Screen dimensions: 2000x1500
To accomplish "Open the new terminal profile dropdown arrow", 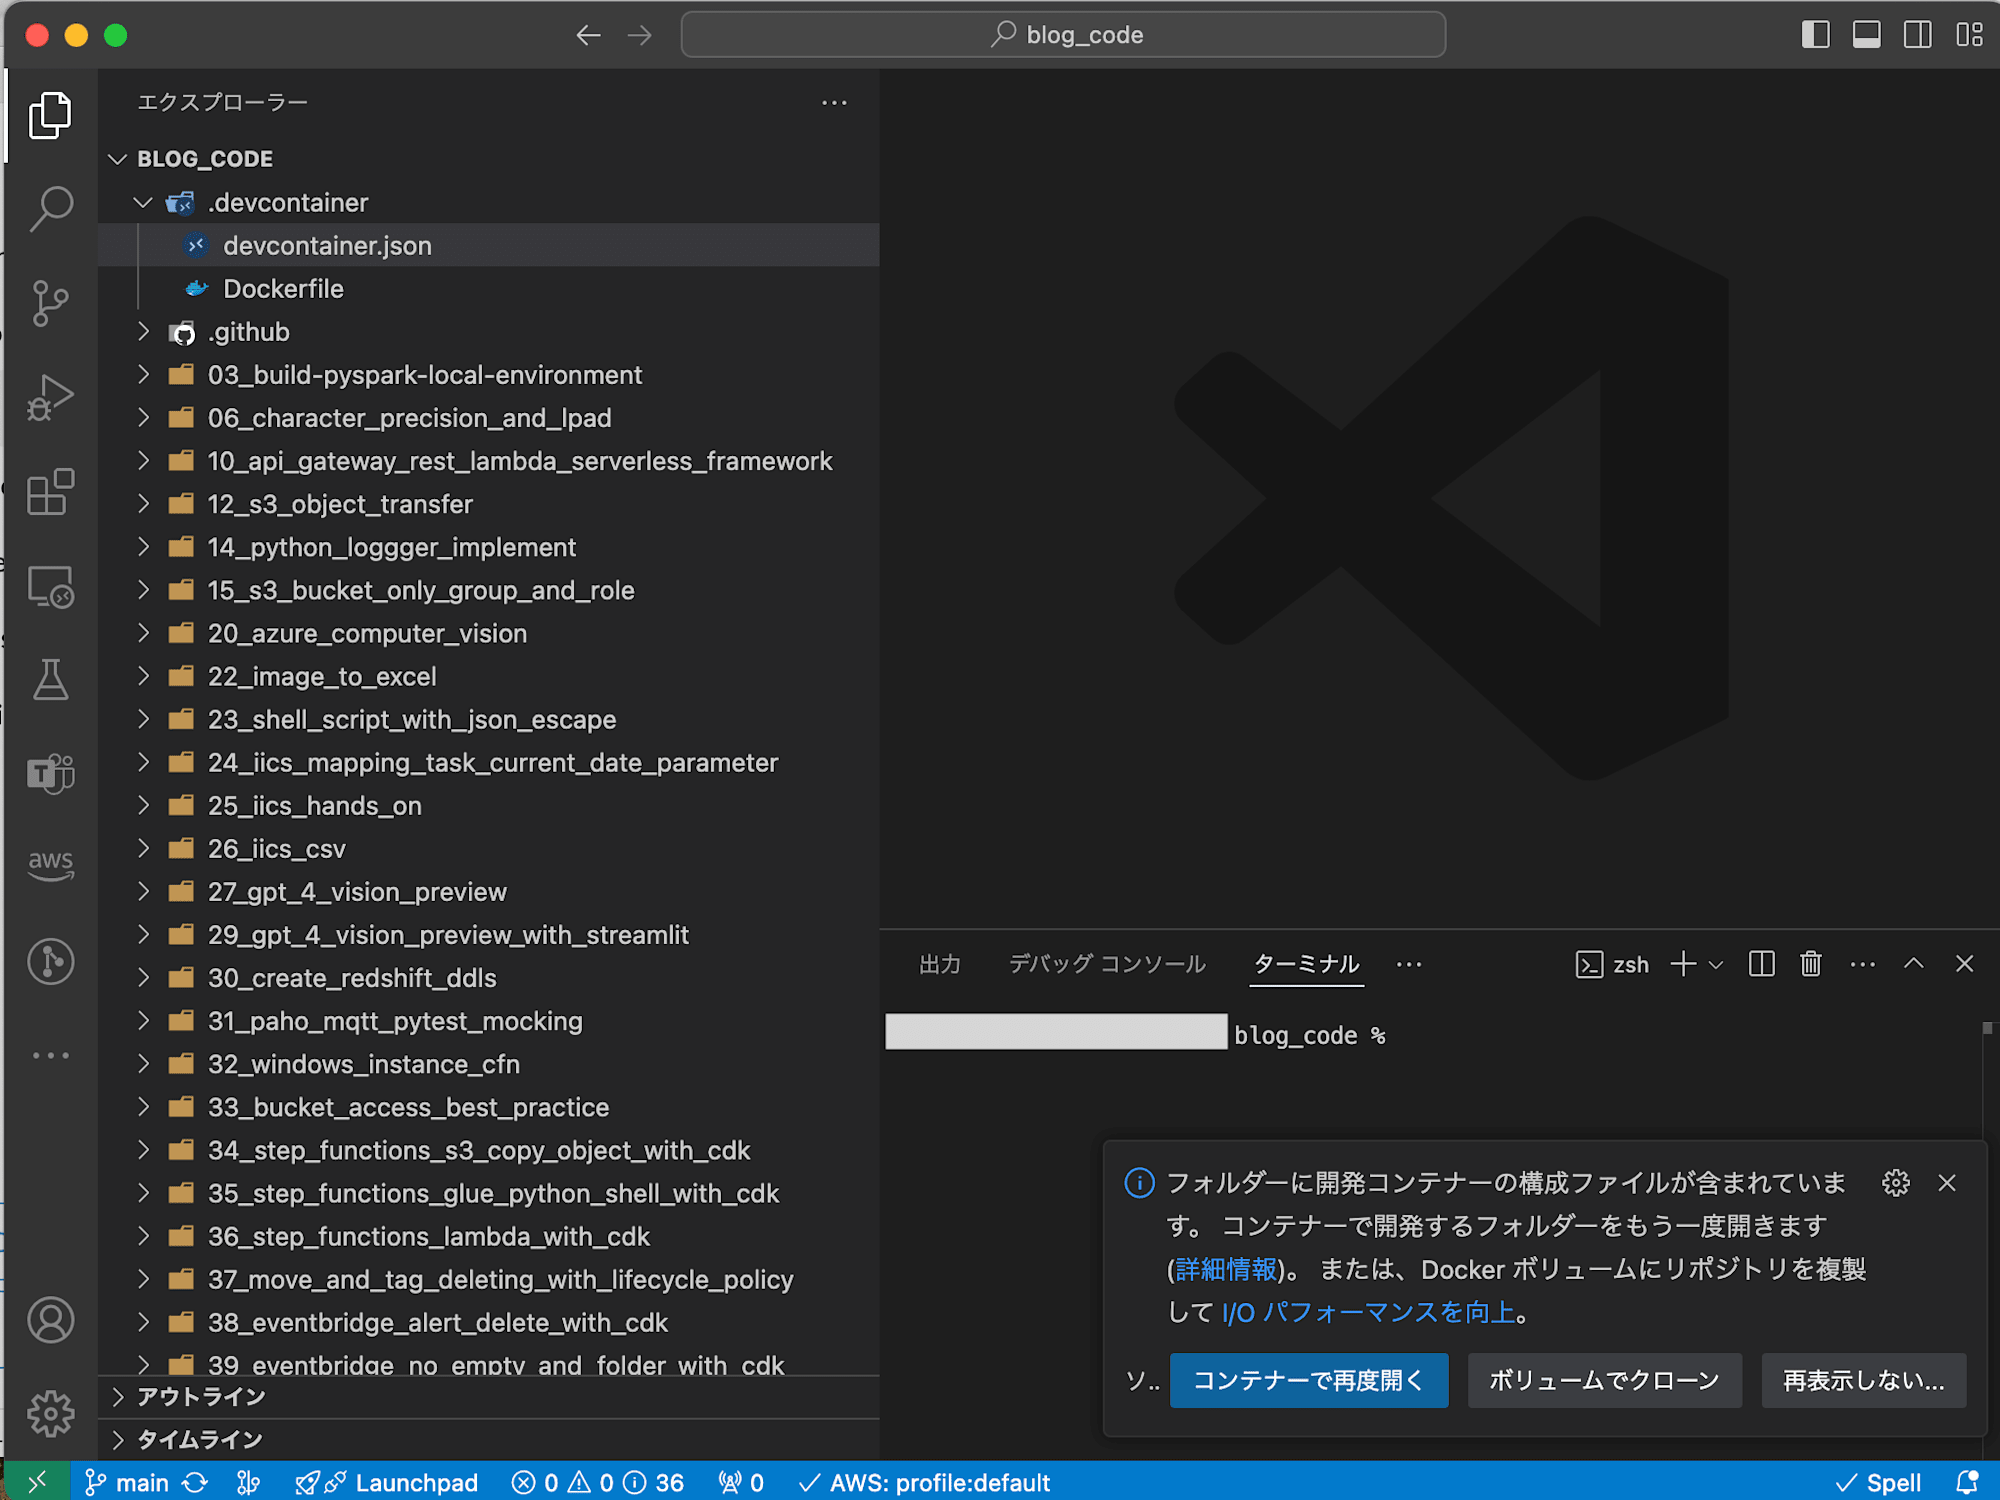I will point(1716,965).
